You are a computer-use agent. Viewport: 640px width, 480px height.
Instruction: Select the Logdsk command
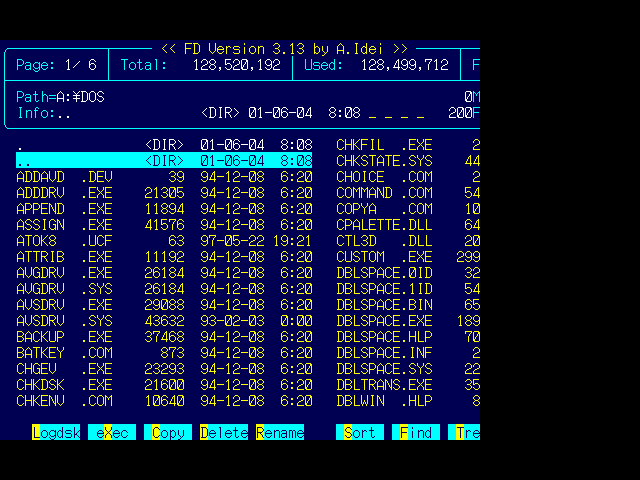click(x=56, y=432)
